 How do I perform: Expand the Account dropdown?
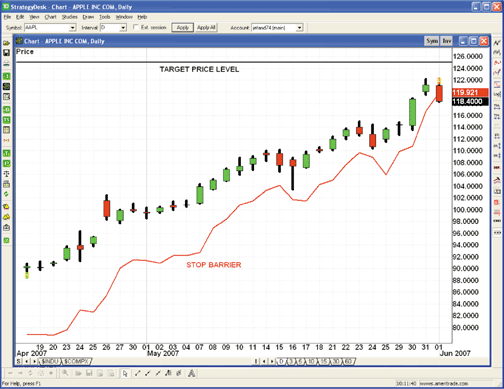[x=299, y=28]
